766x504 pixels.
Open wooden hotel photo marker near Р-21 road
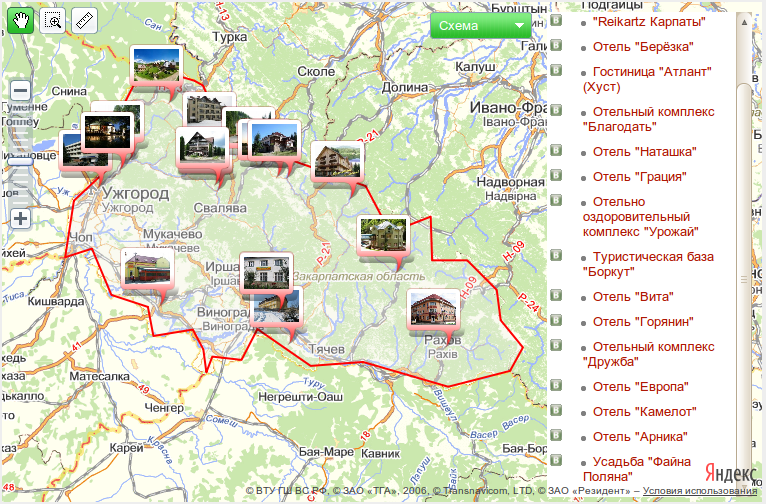(x=338, y=161)
